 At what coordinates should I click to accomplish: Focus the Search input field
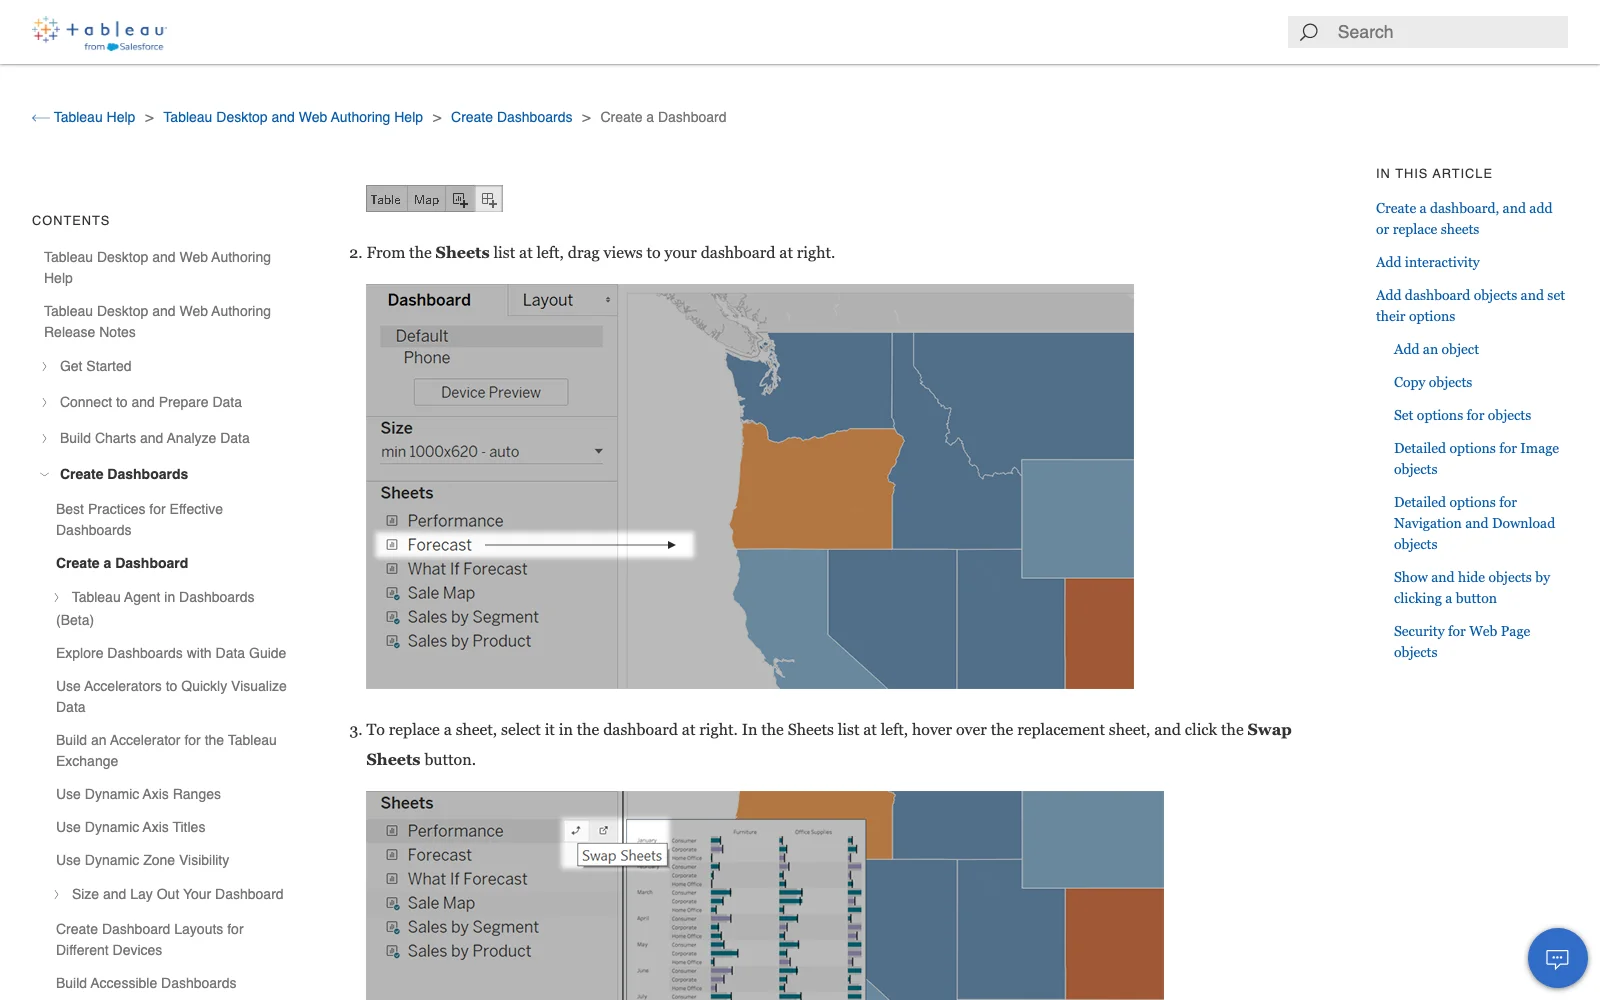pos(1427,32)
